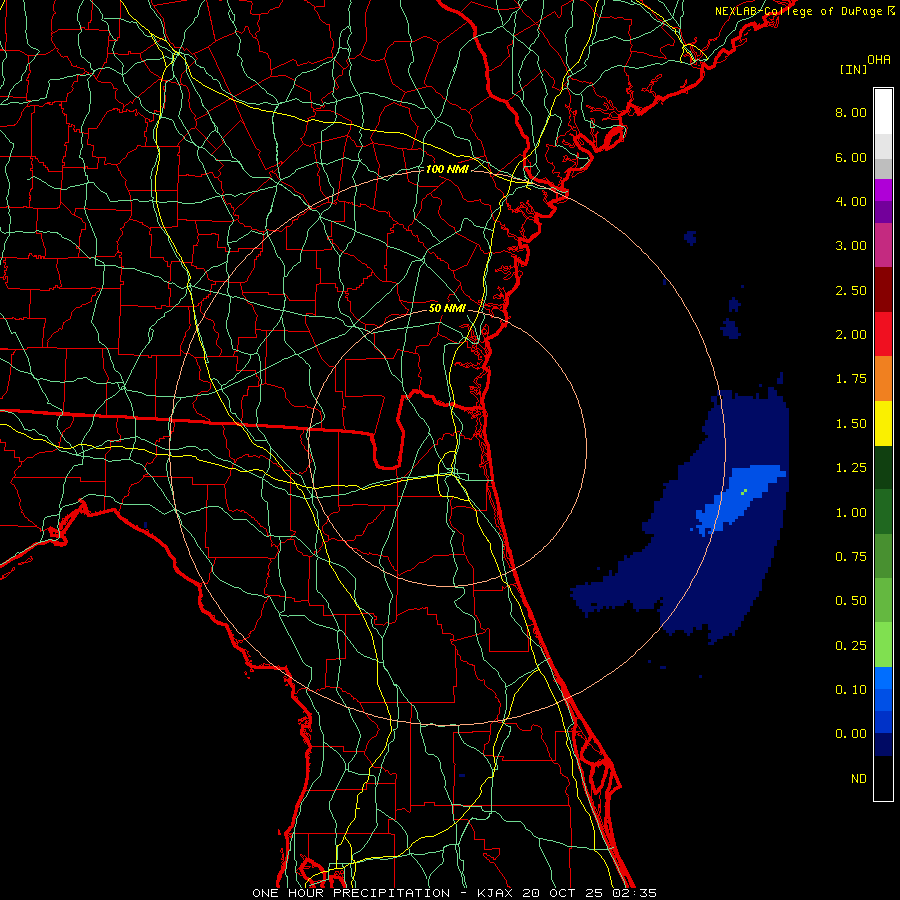The height and width of the screenshot is (900, 900).
Task: Select the 0.10 legend value
Action: [851, 690]
